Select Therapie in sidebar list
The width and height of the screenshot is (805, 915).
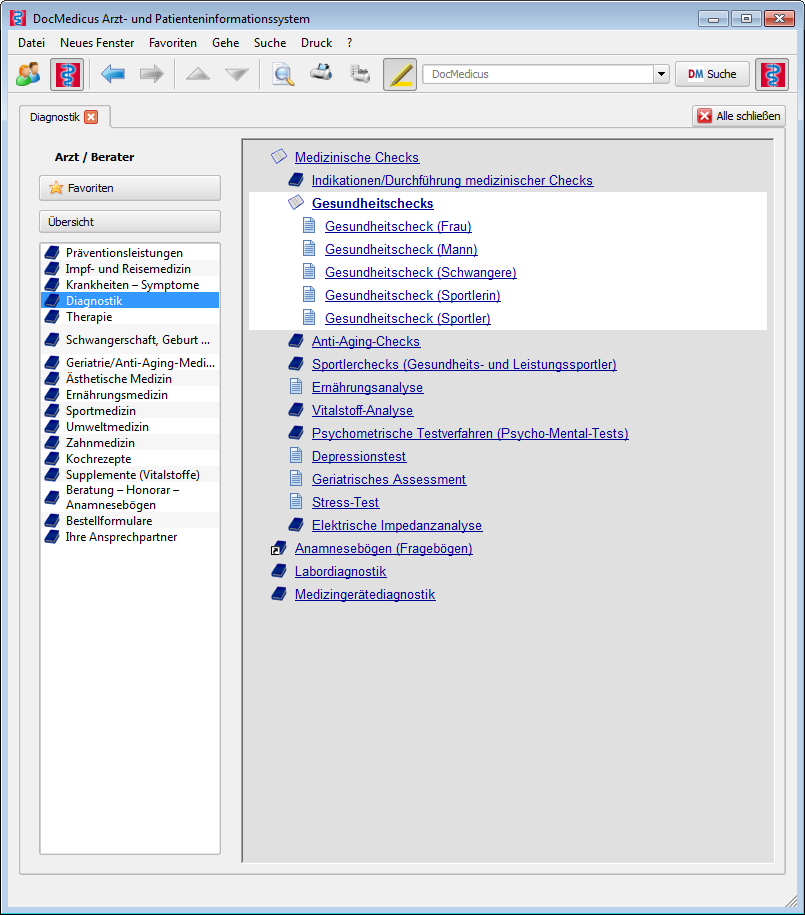point(130,317)
